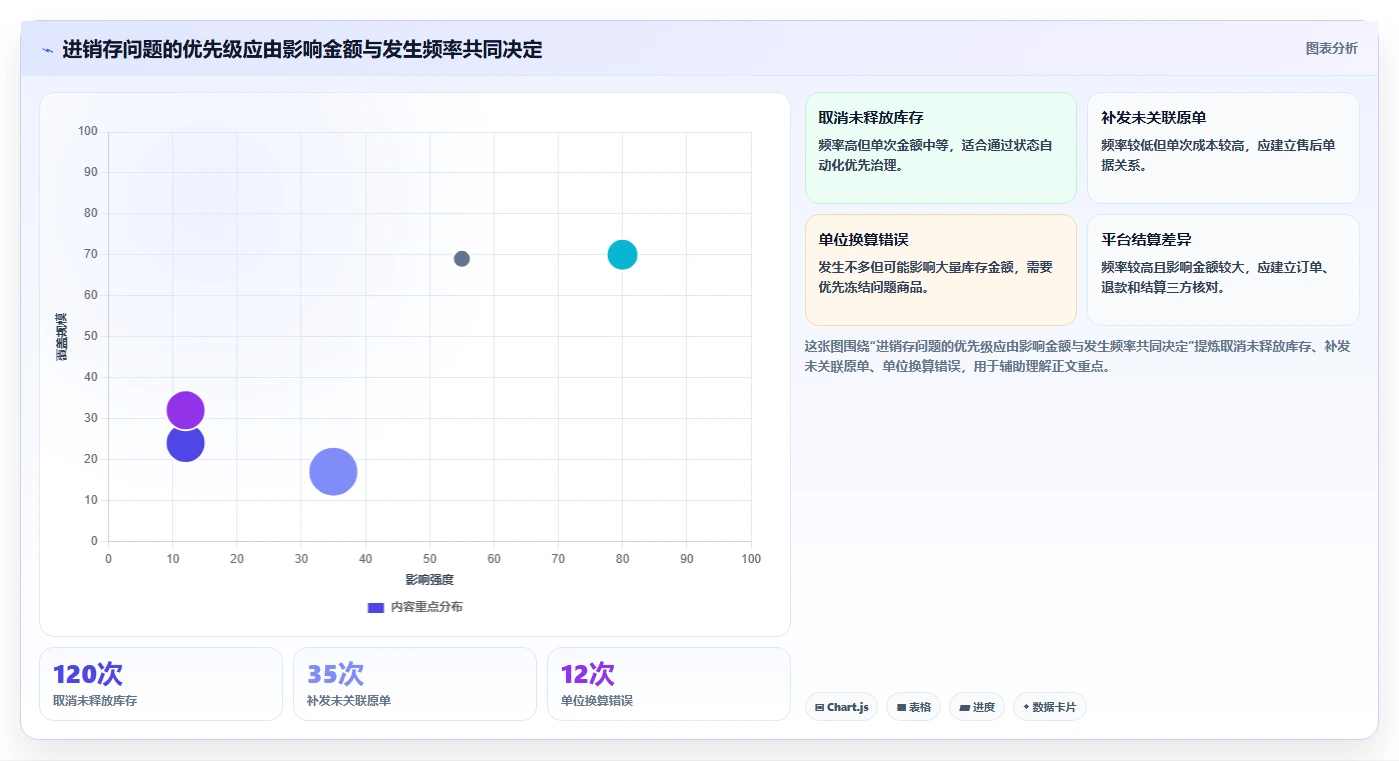
Task: Select the large light-blue bubble
Action: coord(333,471)
